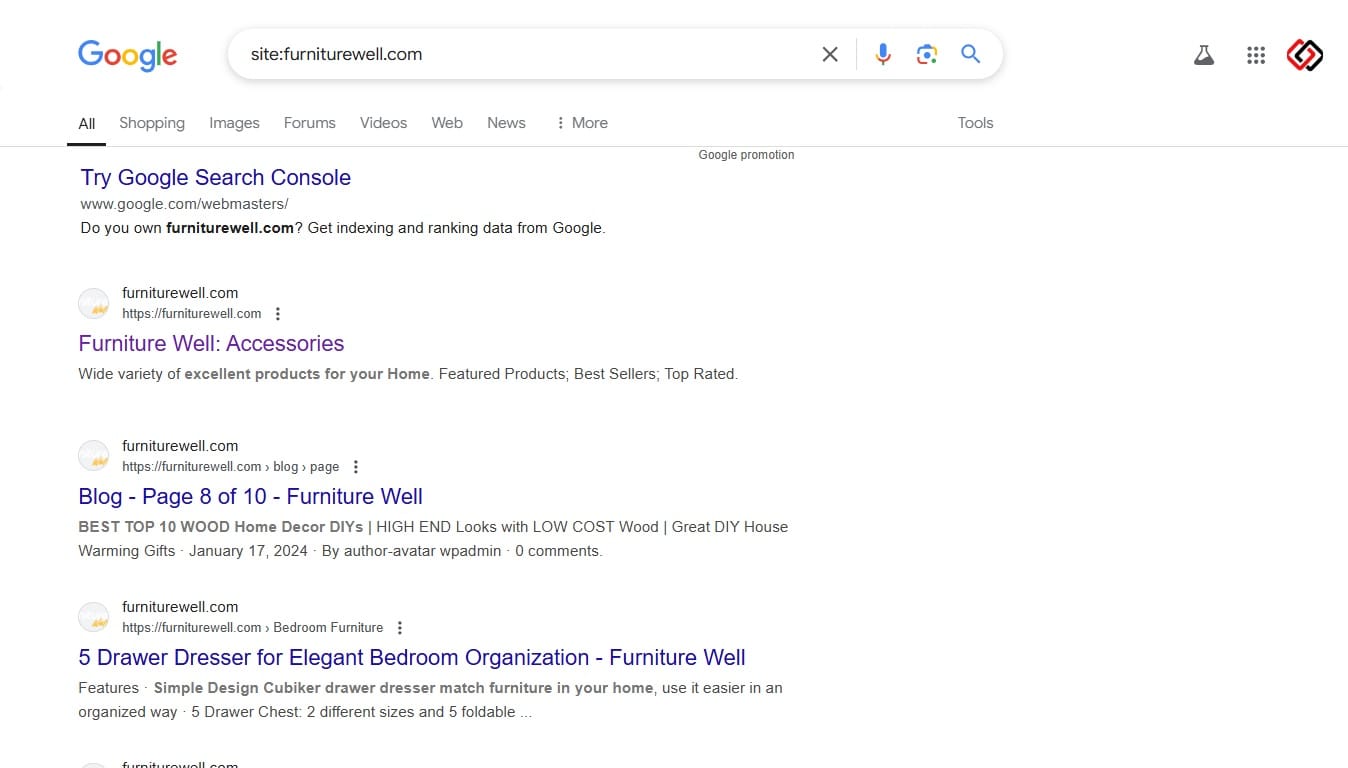Select the All tab

coord(87,123)
